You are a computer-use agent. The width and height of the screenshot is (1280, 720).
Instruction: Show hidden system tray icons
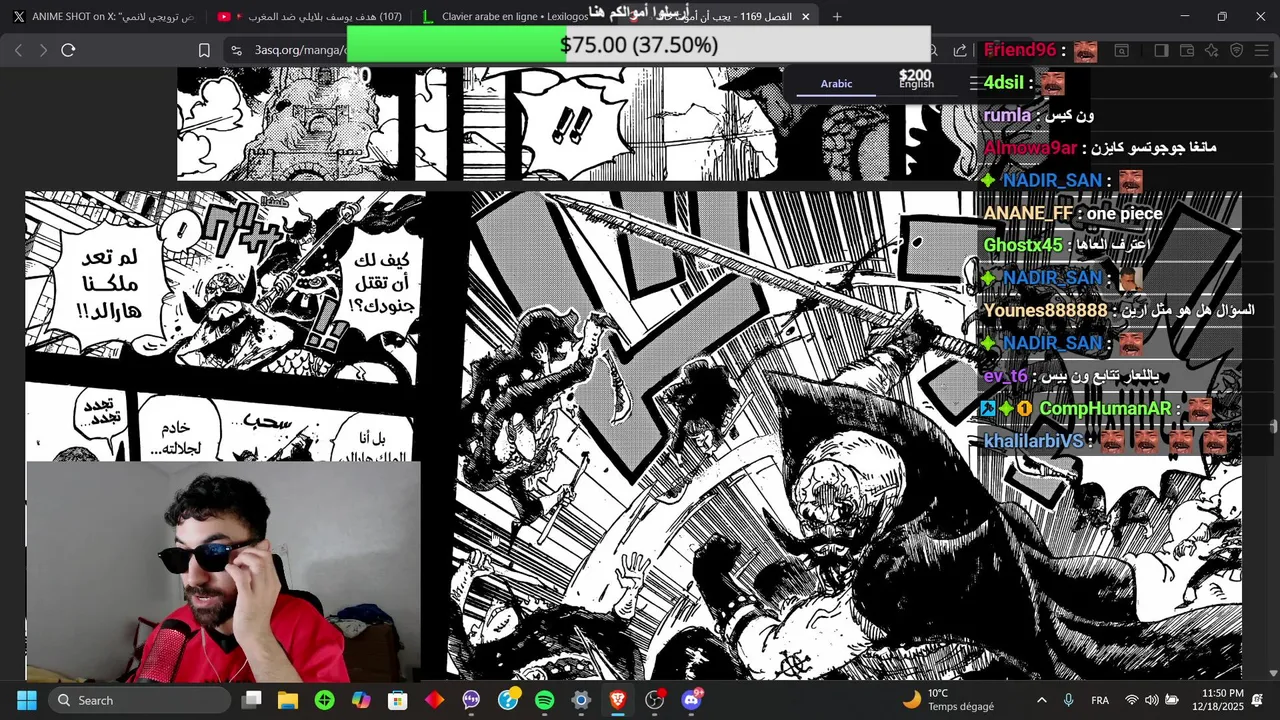[x=1042, y=700]
